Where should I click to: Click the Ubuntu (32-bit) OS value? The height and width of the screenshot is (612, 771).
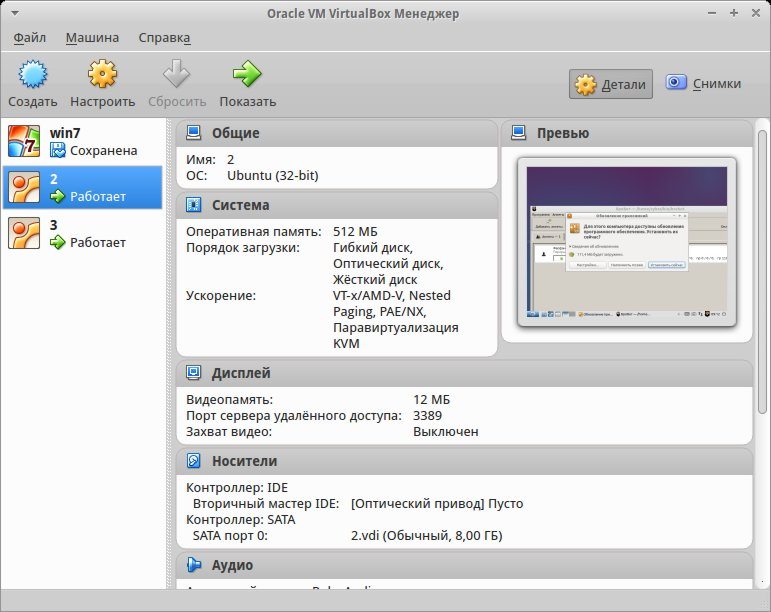(272, 175)
